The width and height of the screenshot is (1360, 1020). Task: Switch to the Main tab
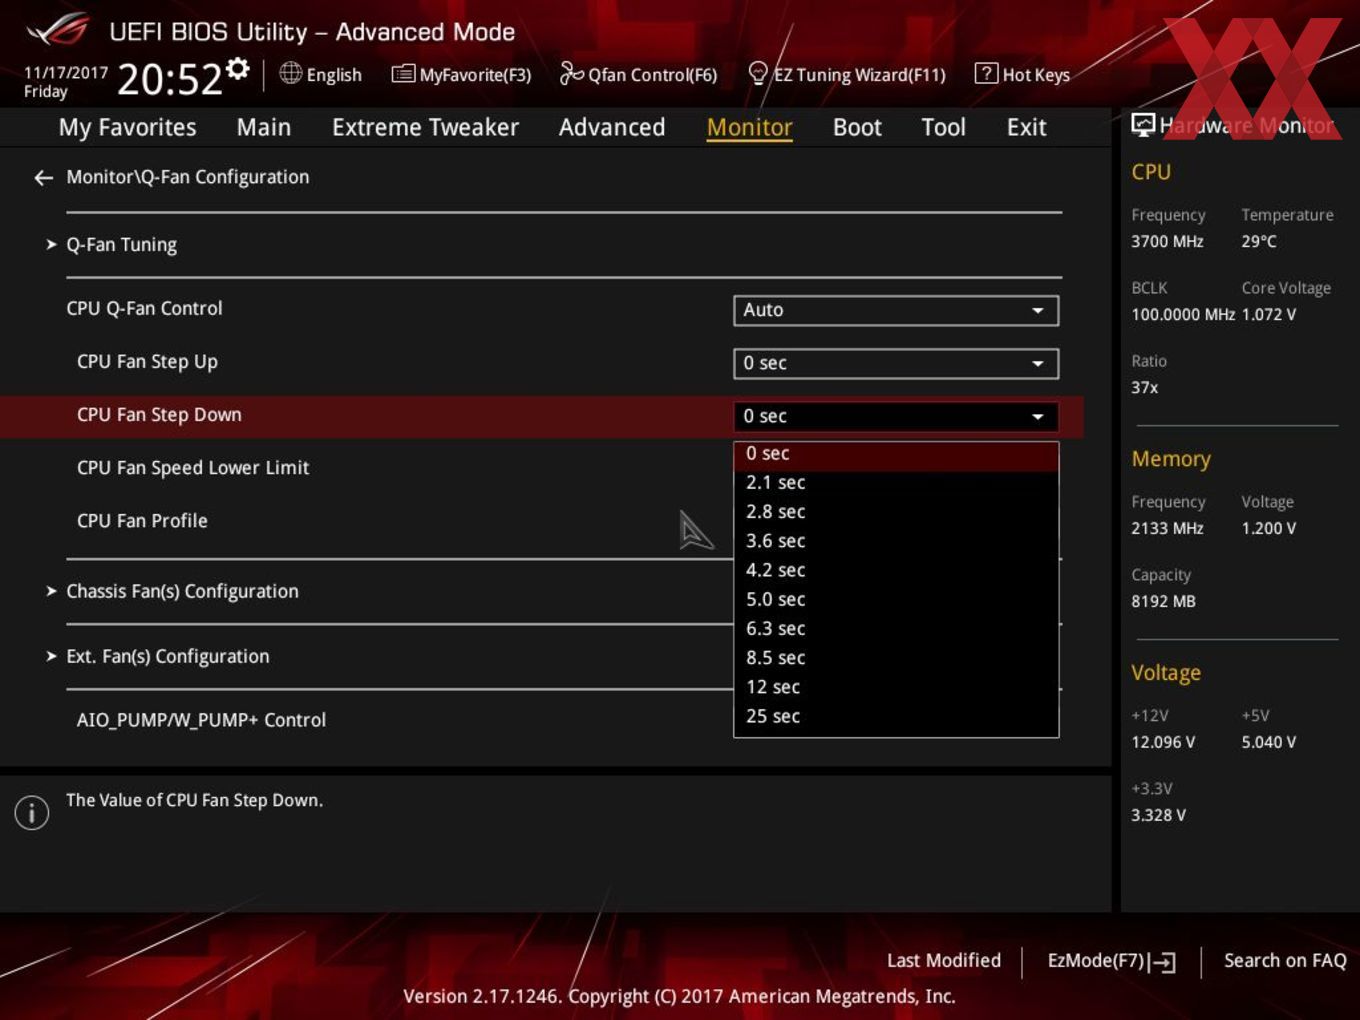pyautogui.click(x=264, y=127)
